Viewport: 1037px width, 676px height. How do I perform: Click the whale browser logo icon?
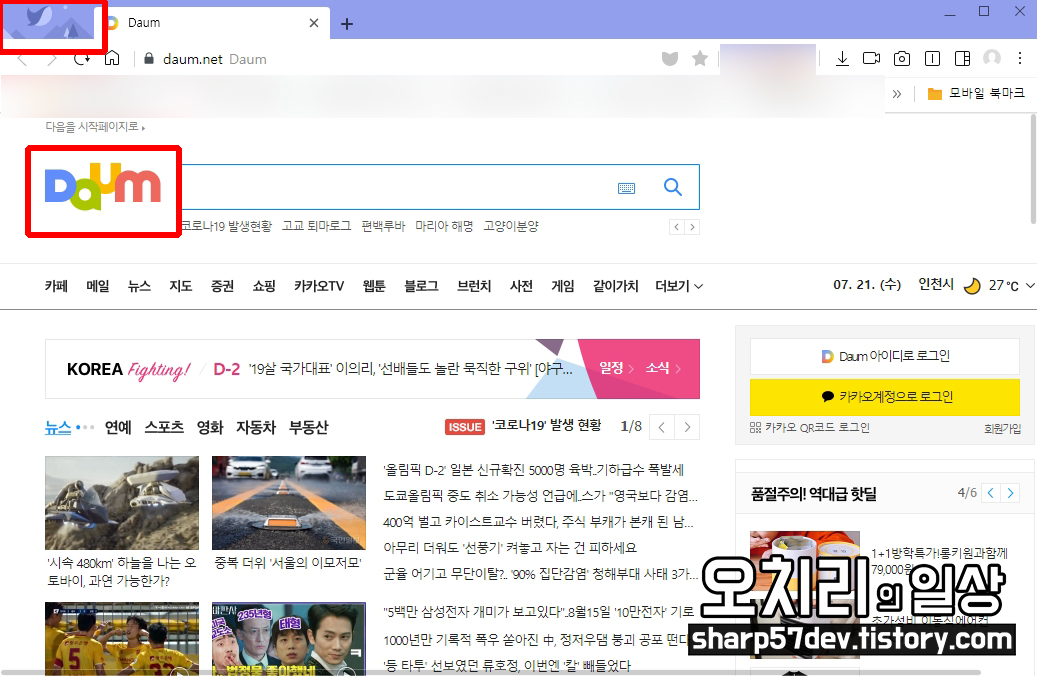[x=39, y=17]
